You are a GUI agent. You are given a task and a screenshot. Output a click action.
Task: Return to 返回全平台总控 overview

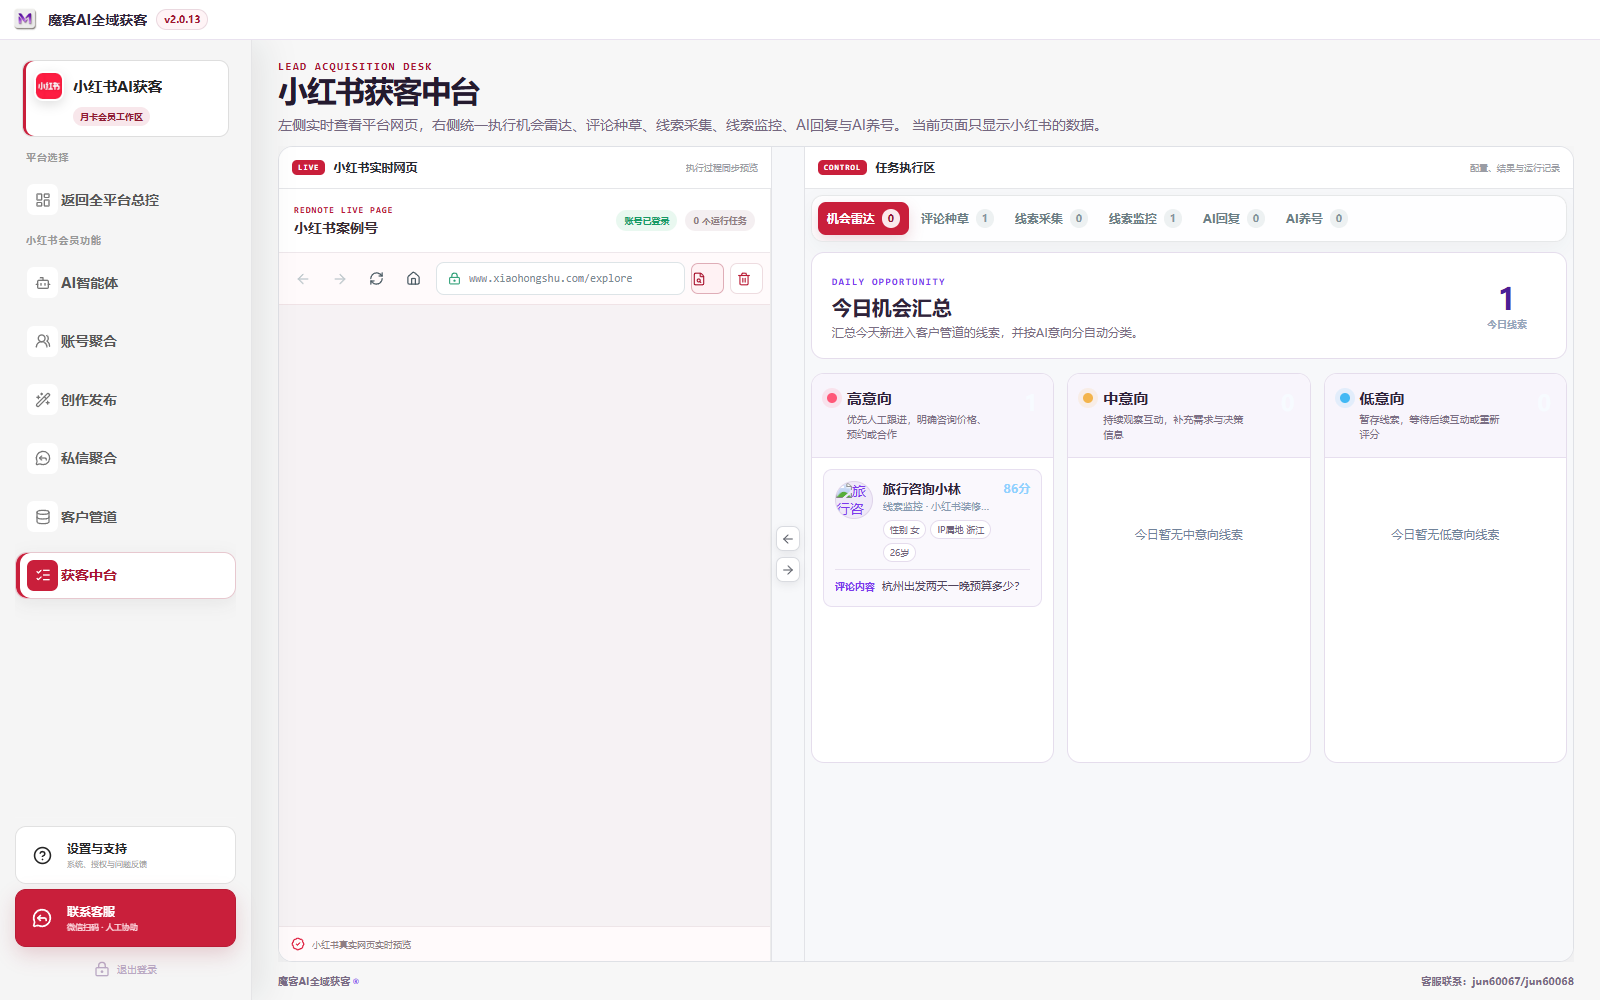pos(126,200)
